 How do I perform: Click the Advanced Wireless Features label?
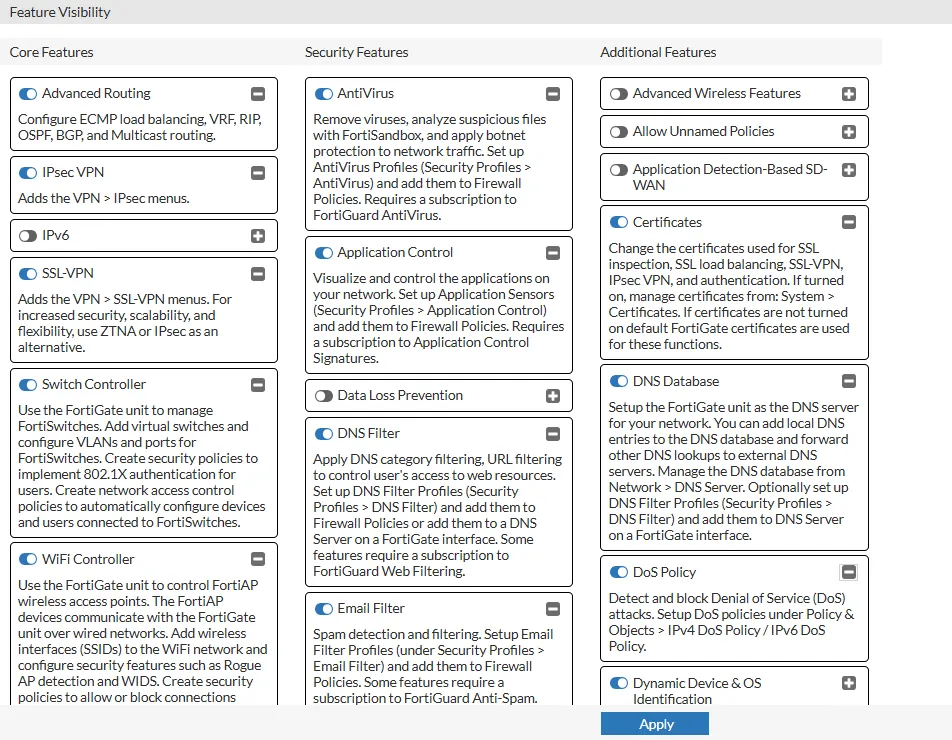[716, 93]
